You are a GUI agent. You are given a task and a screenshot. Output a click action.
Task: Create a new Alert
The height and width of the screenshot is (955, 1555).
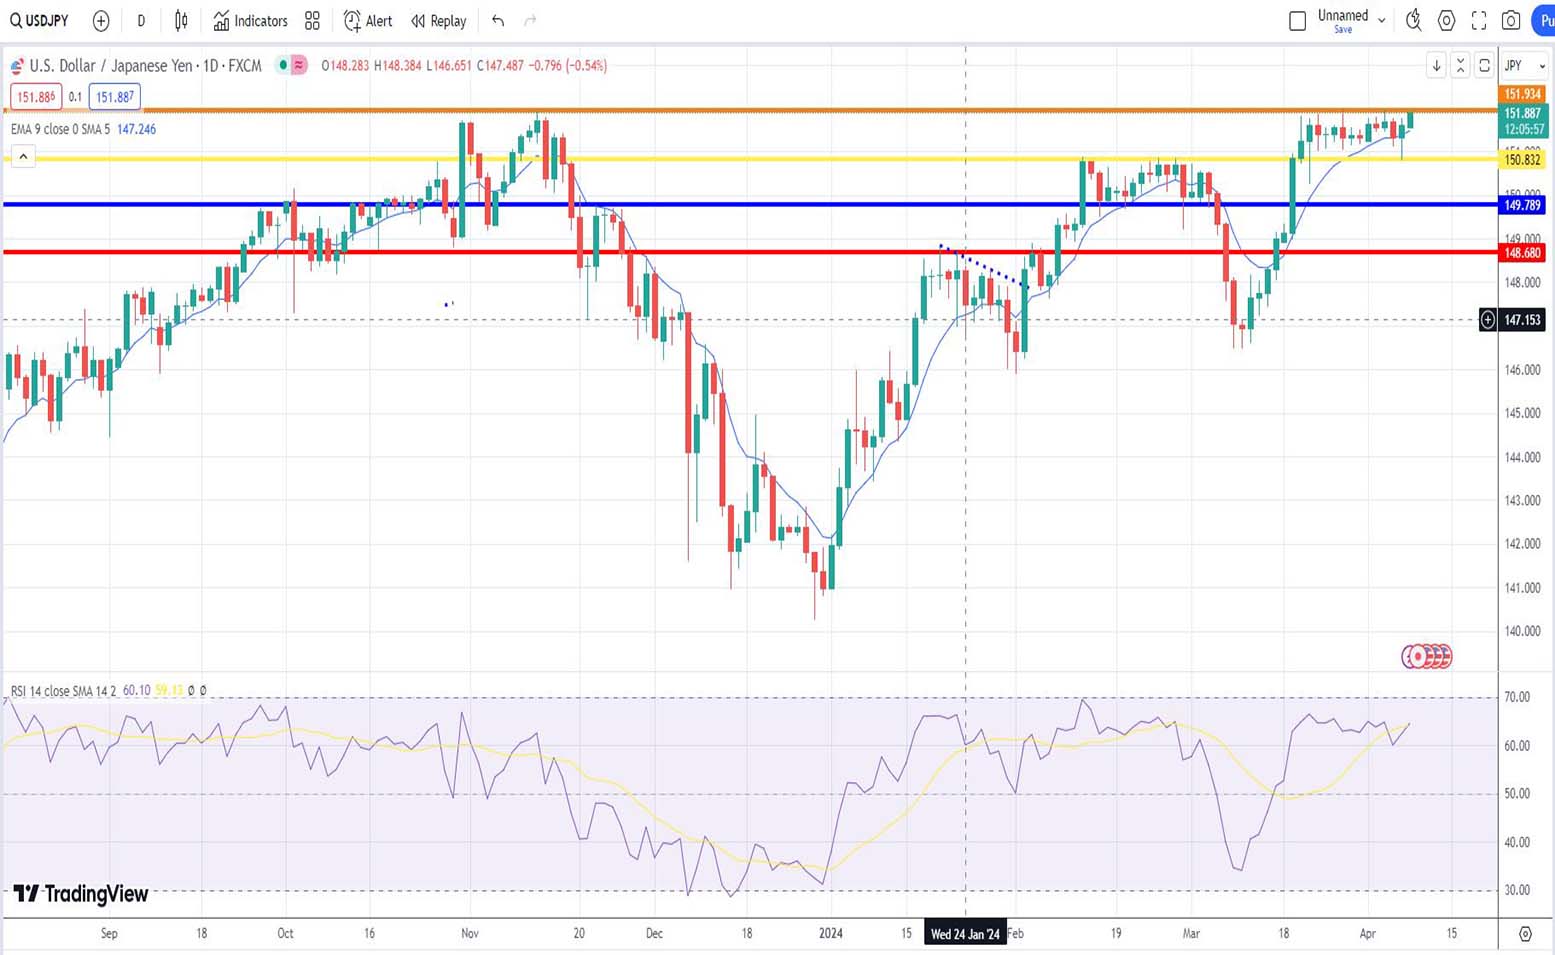(368, 20)
